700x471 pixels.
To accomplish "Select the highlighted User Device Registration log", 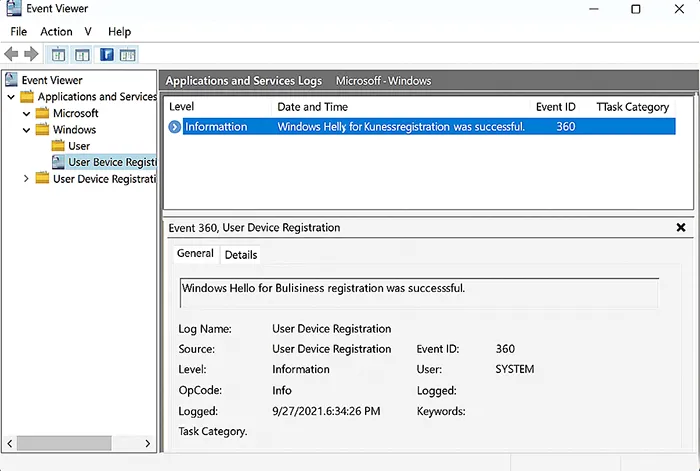I will point(112,162).
